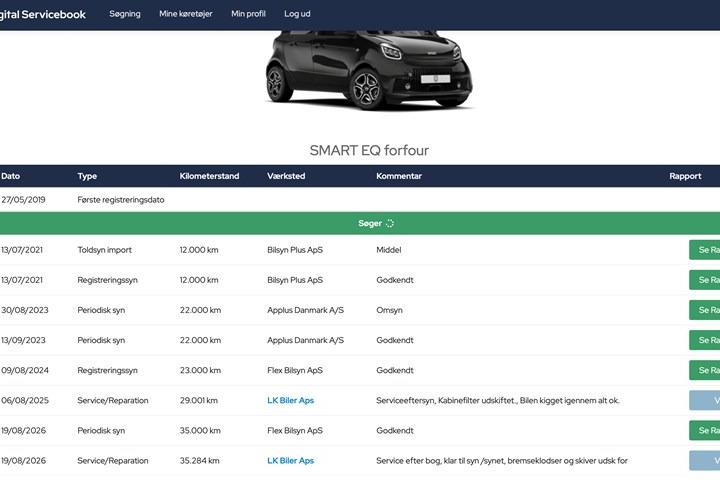720x480 pixels.
Task: Click the Service efter bog comment
Action: click(502, 461)
